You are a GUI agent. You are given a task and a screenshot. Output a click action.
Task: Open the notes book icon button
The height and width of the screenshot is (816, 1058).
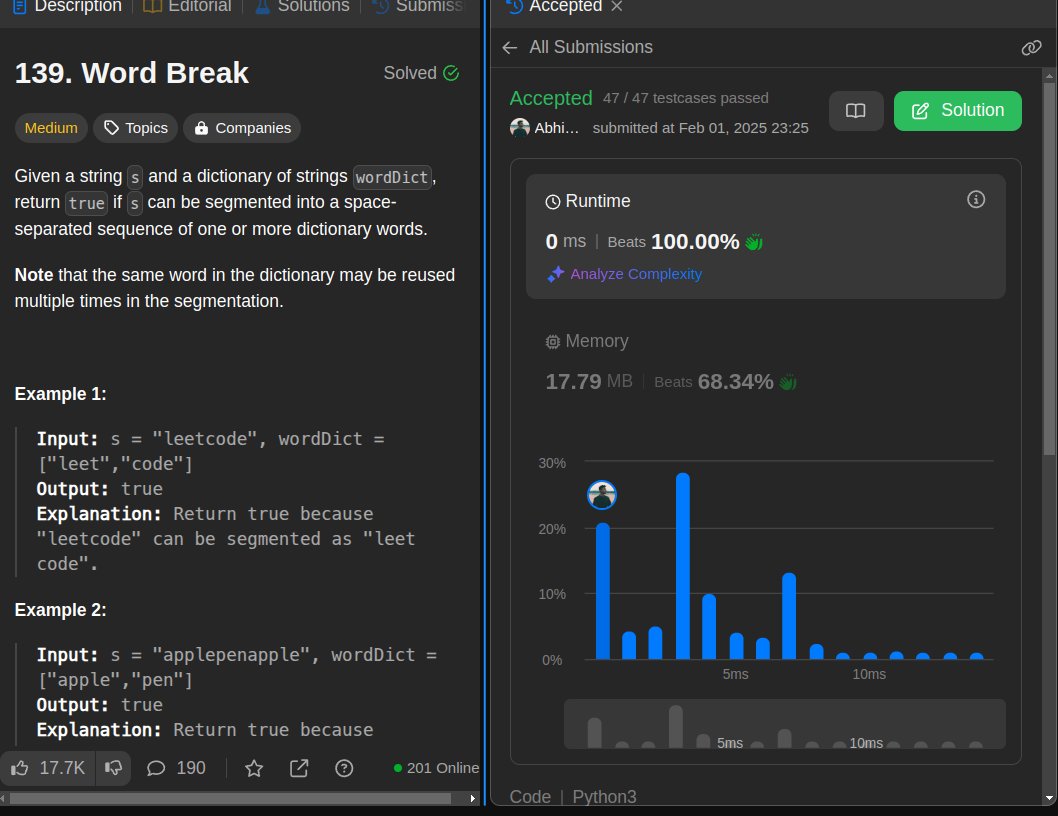click(x=856, y=111)
